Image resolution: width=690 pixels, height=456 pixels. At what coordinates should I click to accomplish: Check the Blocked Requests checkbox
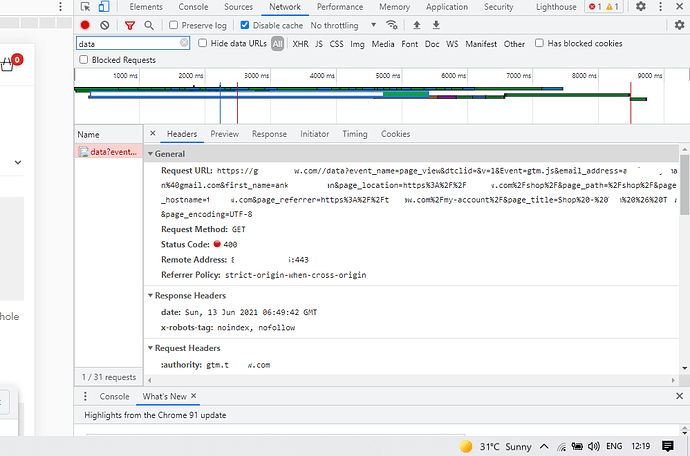84,59
